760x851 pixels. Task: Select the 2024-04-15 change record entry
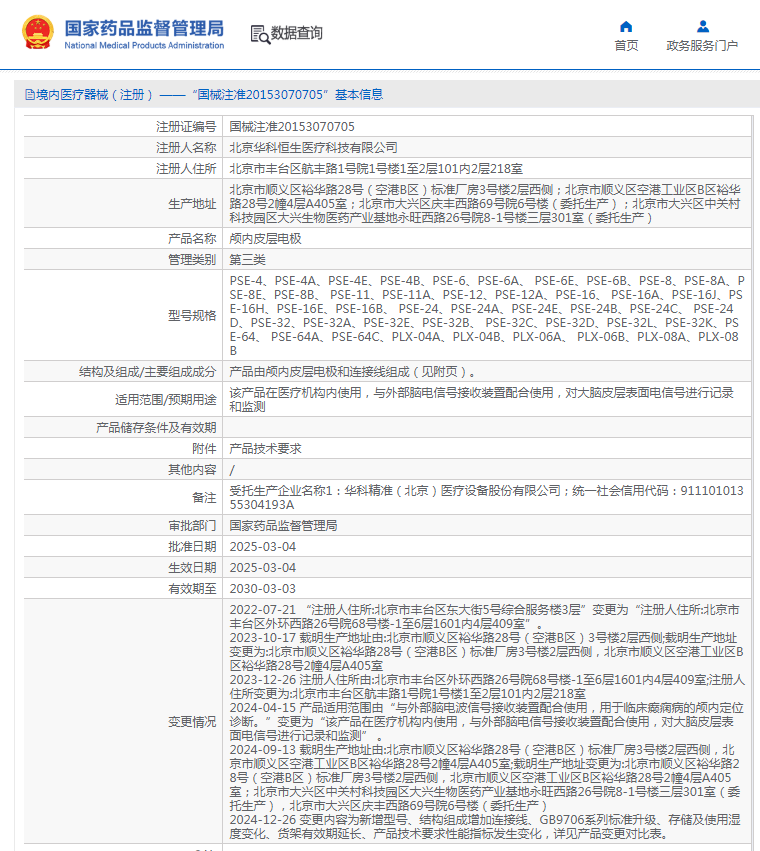click(x=486, y=722)
